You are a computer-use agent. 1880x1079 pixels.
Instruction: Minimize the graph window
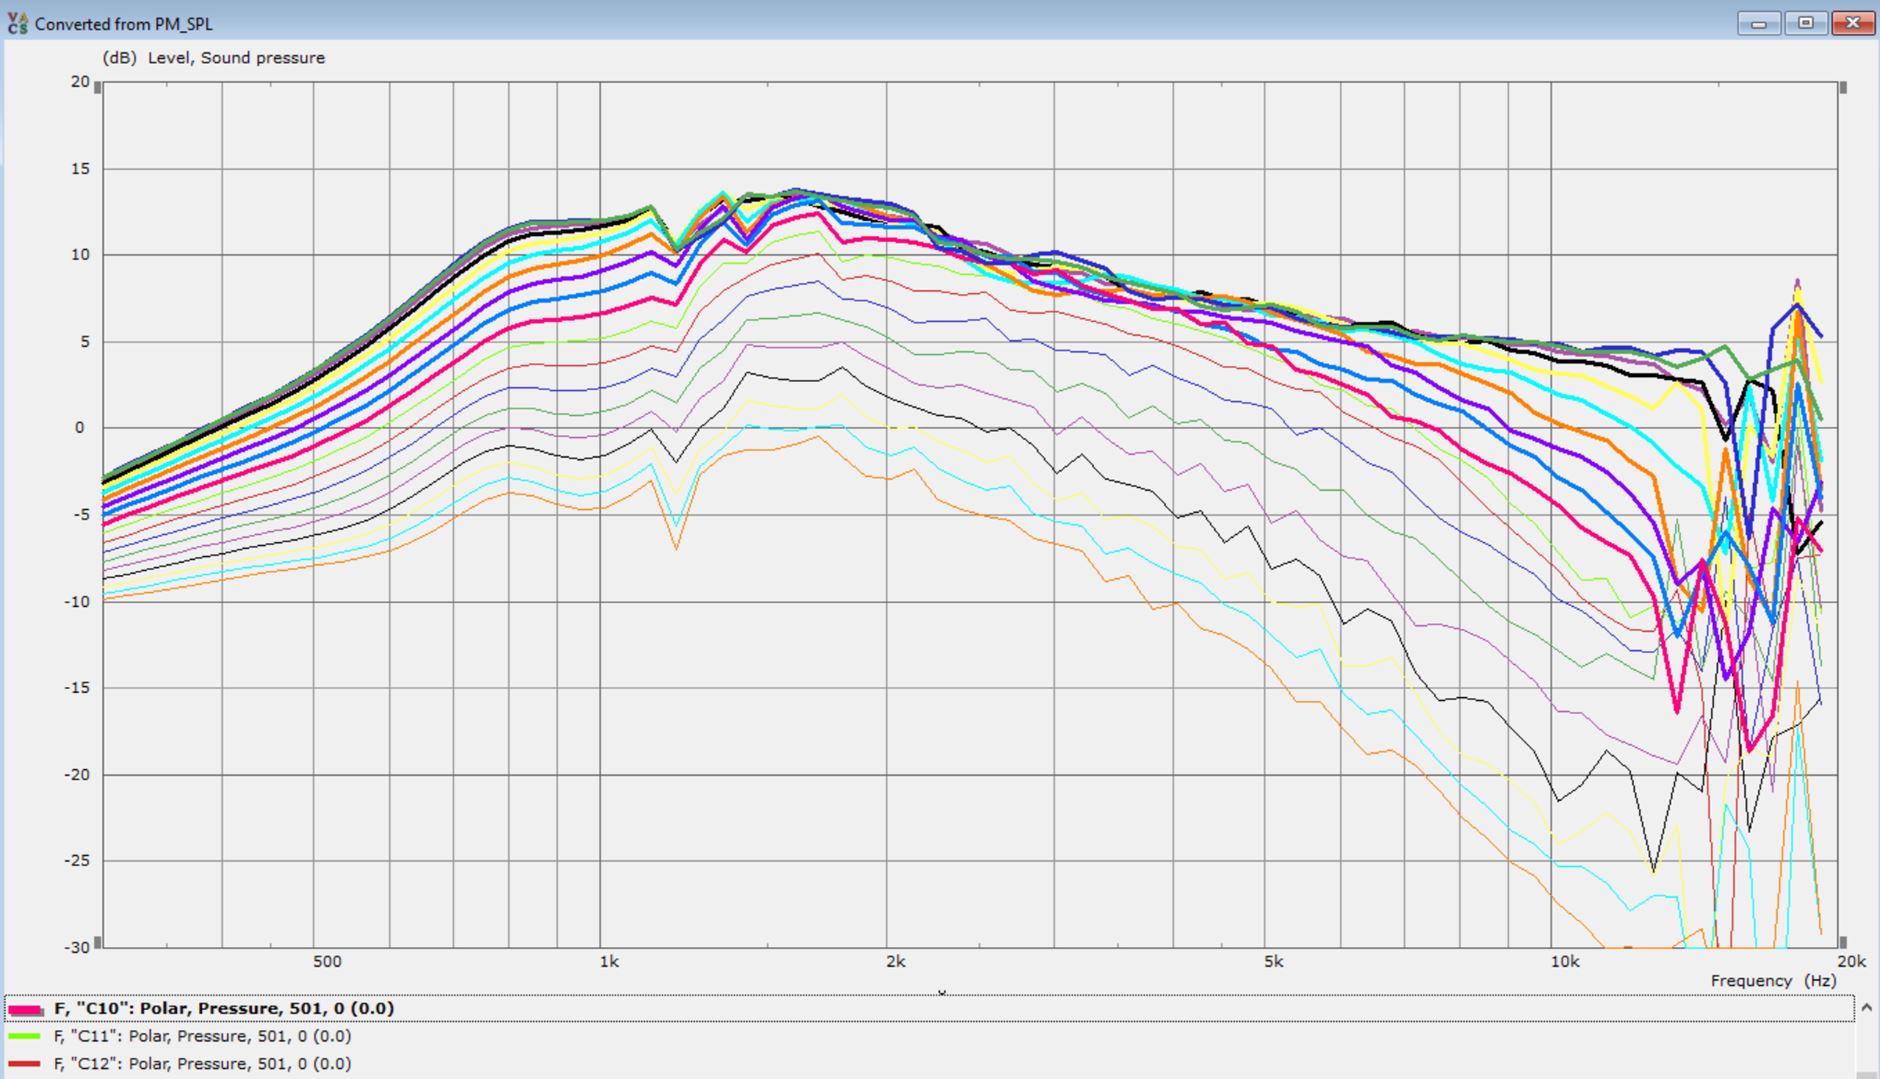pyautogui.click(x=1759, y=22)
